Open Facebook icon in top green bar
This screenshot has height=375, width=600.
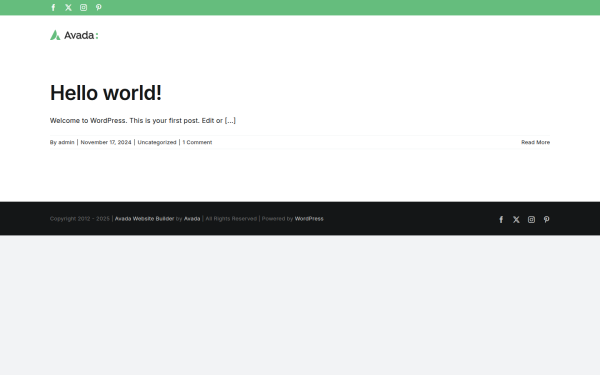[53, 7]
